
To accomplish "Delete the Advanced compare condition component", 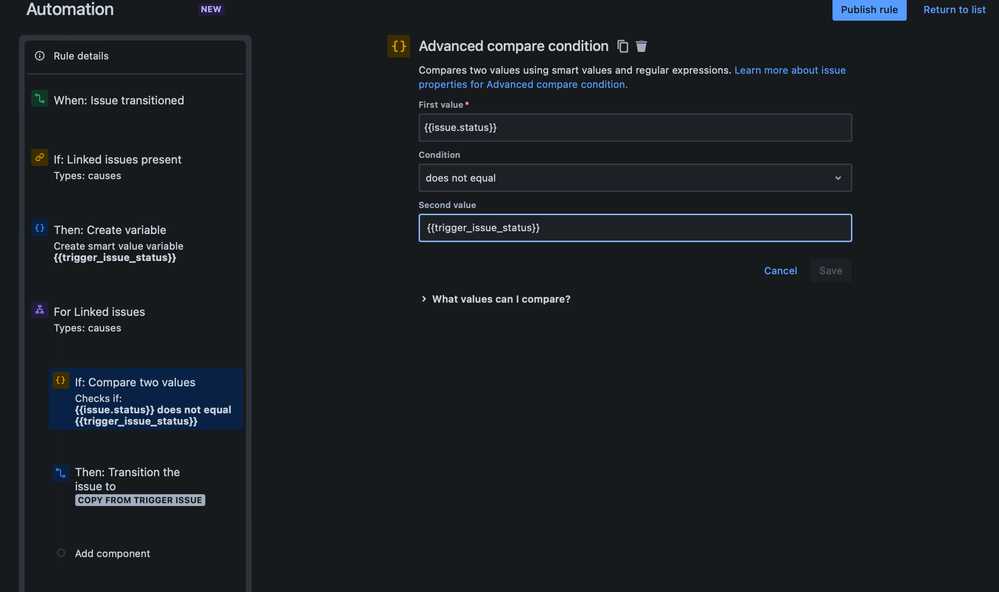I will coord(641,46).
